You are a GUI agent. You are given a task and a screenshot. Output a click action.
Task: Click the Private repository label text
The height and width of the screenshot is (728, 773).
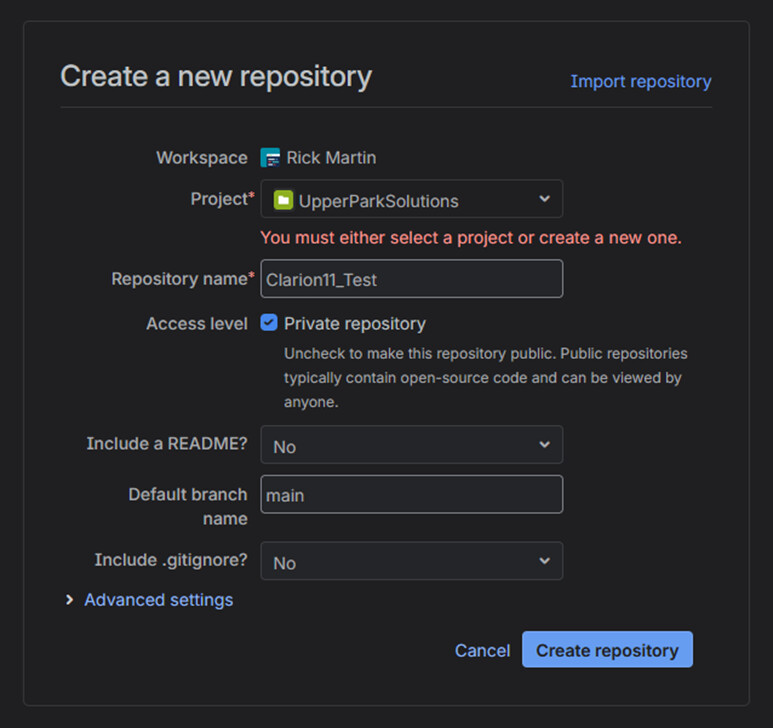coord(354,324)
